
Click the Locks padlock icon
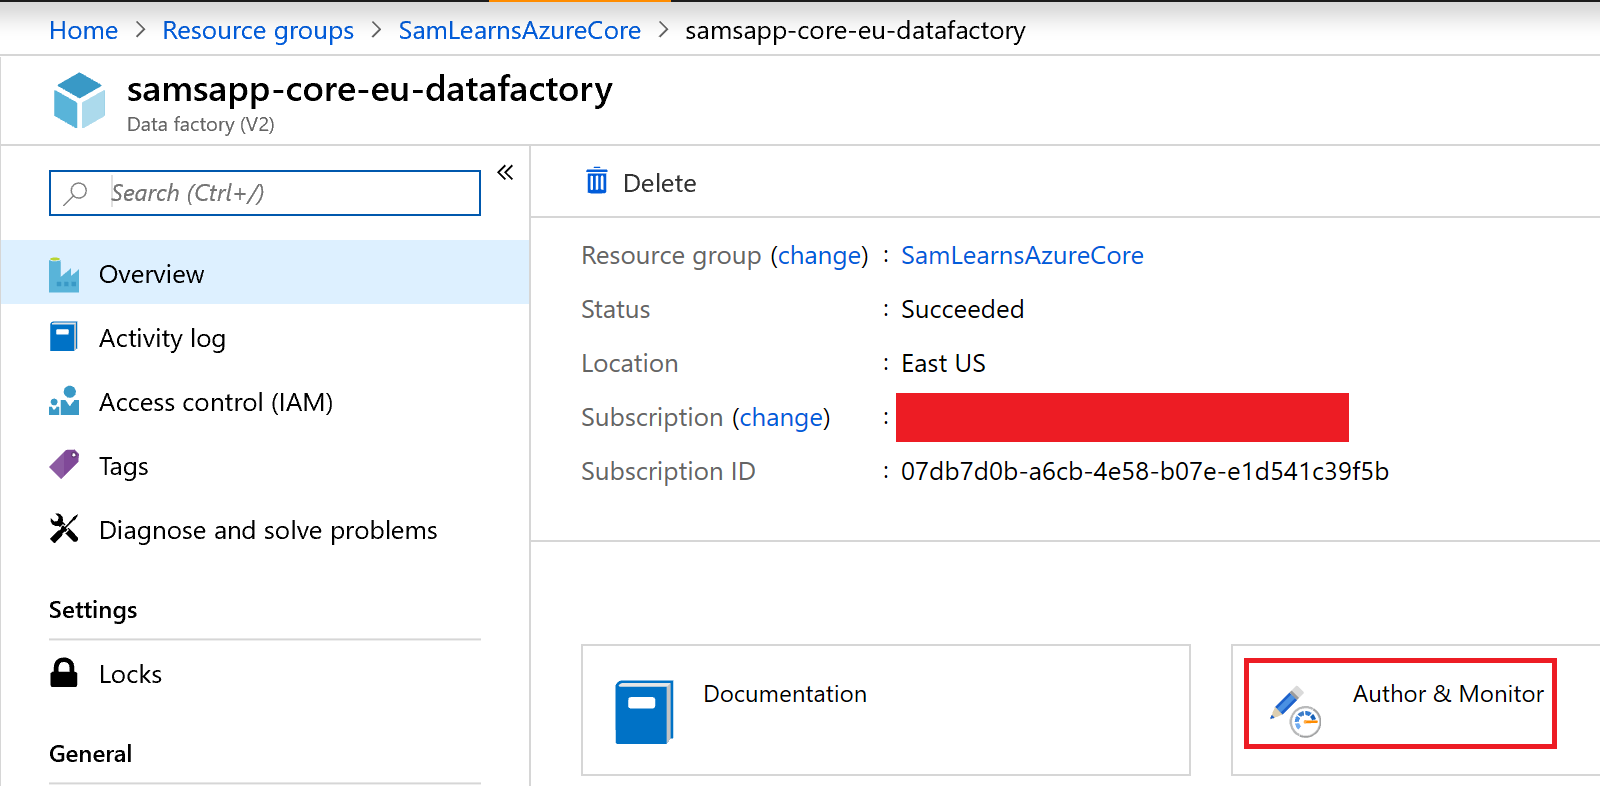[x=64, y=673]
